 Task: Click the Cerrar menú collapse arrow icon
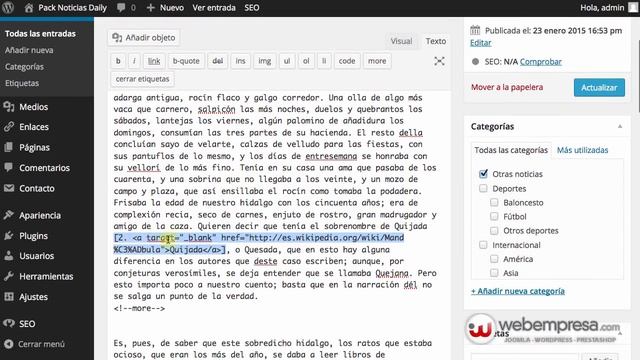point(9,344)
